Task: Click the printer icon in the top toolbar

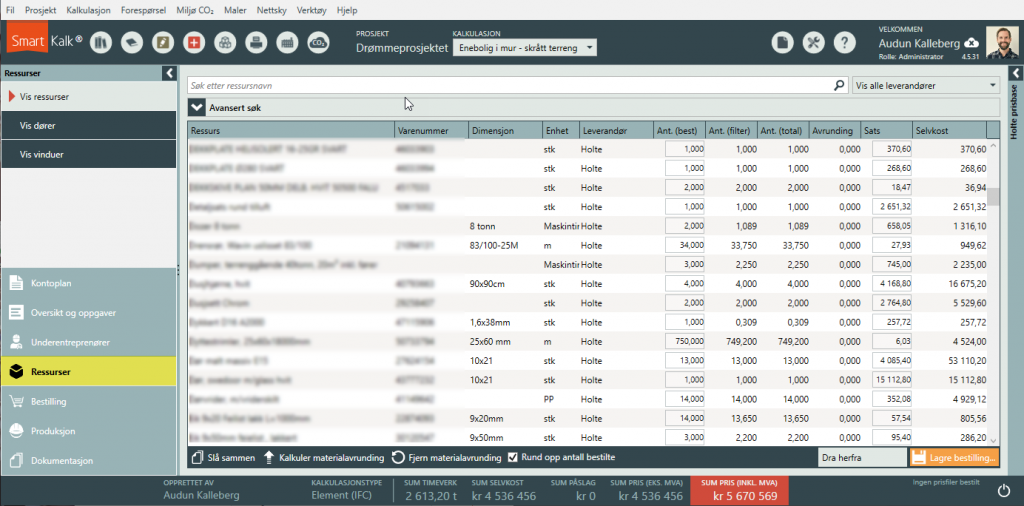Action: tap(256, 43)
